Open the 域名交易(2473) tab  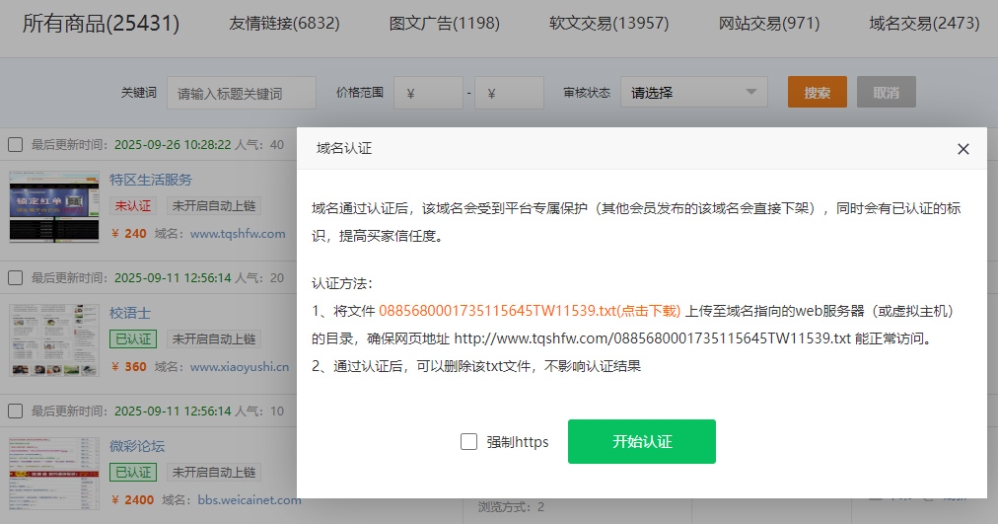click(x=924, y=23)
